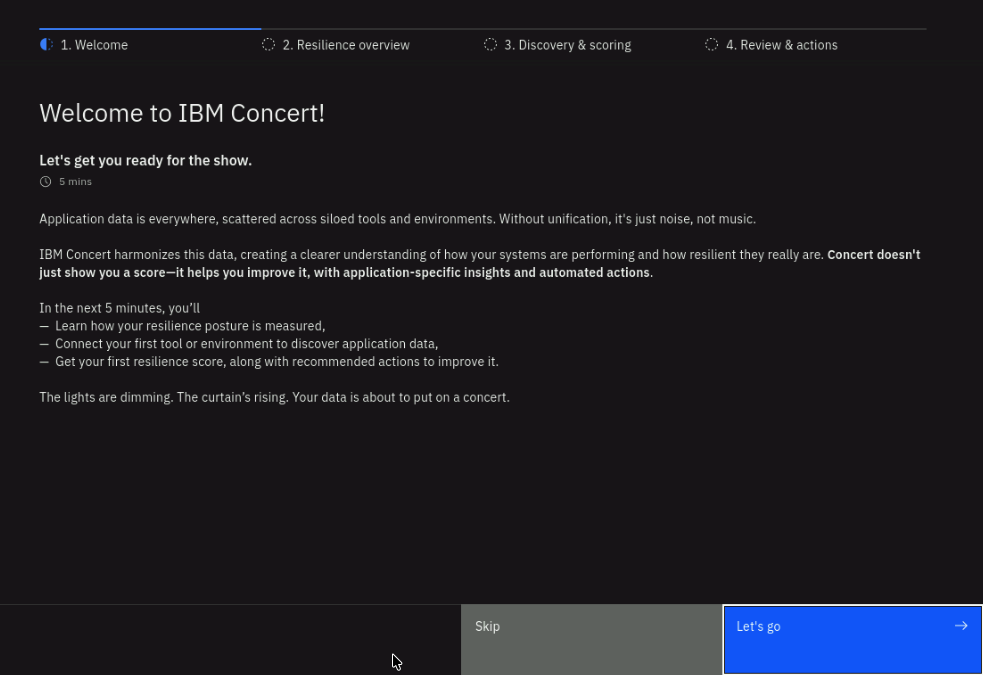
Task: Open the '2. Resilience overview' step
Action: [346, 45]
